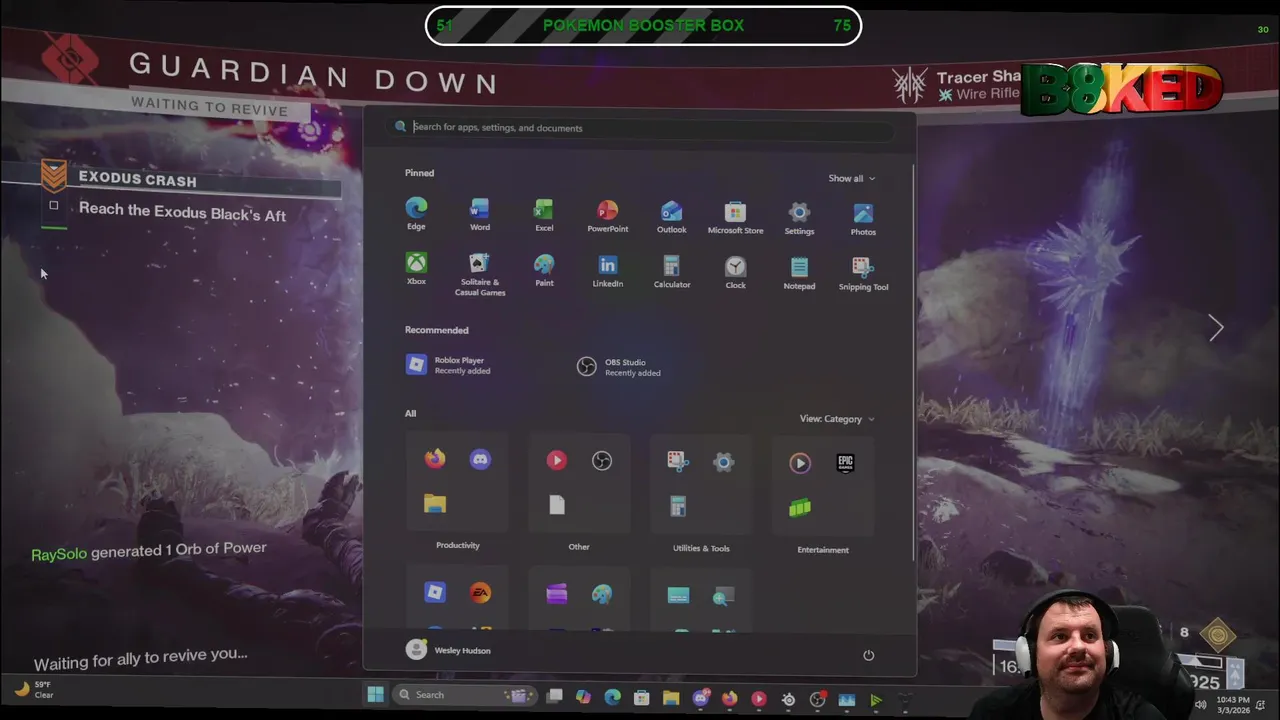Viewport: 1280px width, 720px height.
Task: Open Calculator in Utilities & Tools folder
Action: pos(678,507)
